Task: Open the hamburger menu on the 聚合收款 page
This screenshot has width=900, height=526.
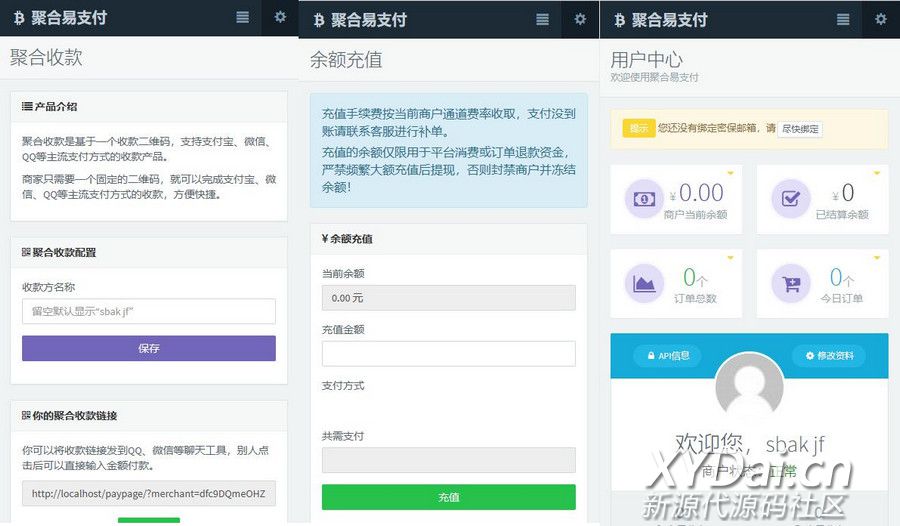Action: (x=243, y=18)
